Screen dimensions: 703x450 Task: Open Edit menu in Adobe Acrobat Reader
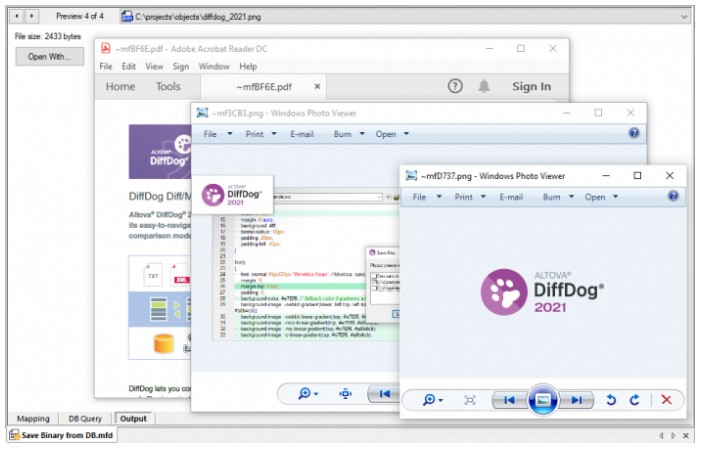[x=129, y=66]
